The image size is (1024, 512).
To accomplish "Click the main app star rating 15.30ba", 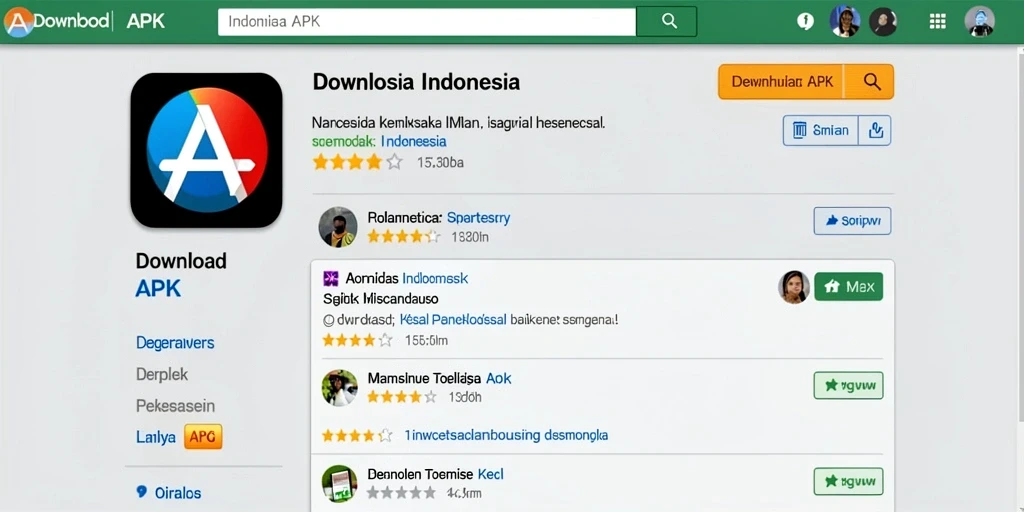I will click(388, 162).
